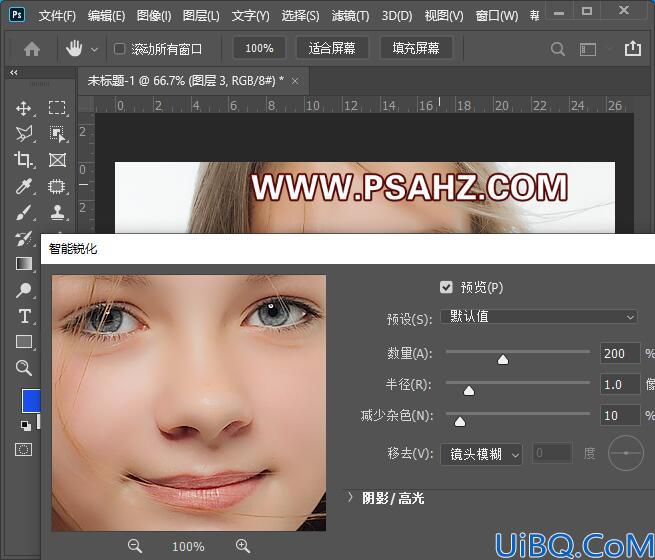Click the preview 100% zoom level text
The image size is (655, 560).
point(188,546)
